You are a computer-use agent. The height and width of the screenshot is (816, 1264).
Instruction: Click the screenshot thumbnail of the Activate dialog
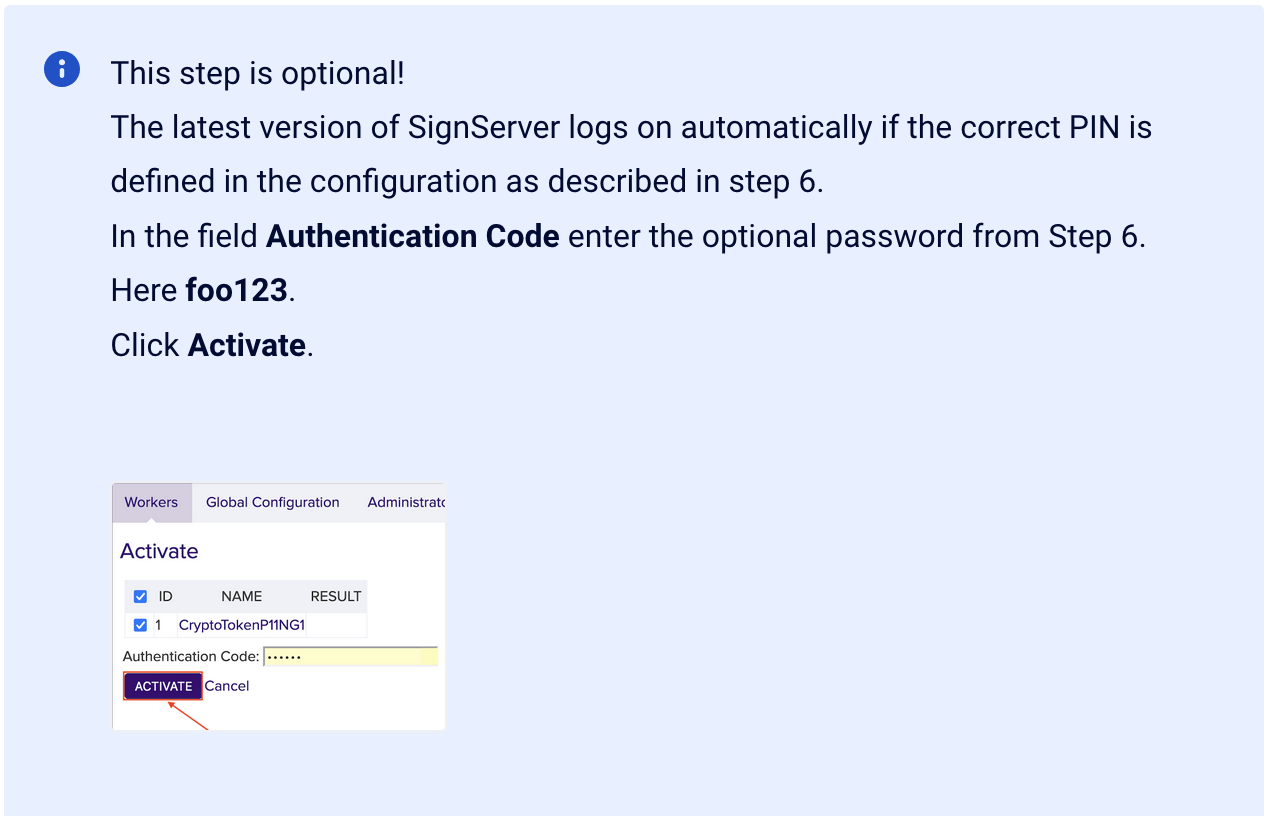tap(278, 603)
